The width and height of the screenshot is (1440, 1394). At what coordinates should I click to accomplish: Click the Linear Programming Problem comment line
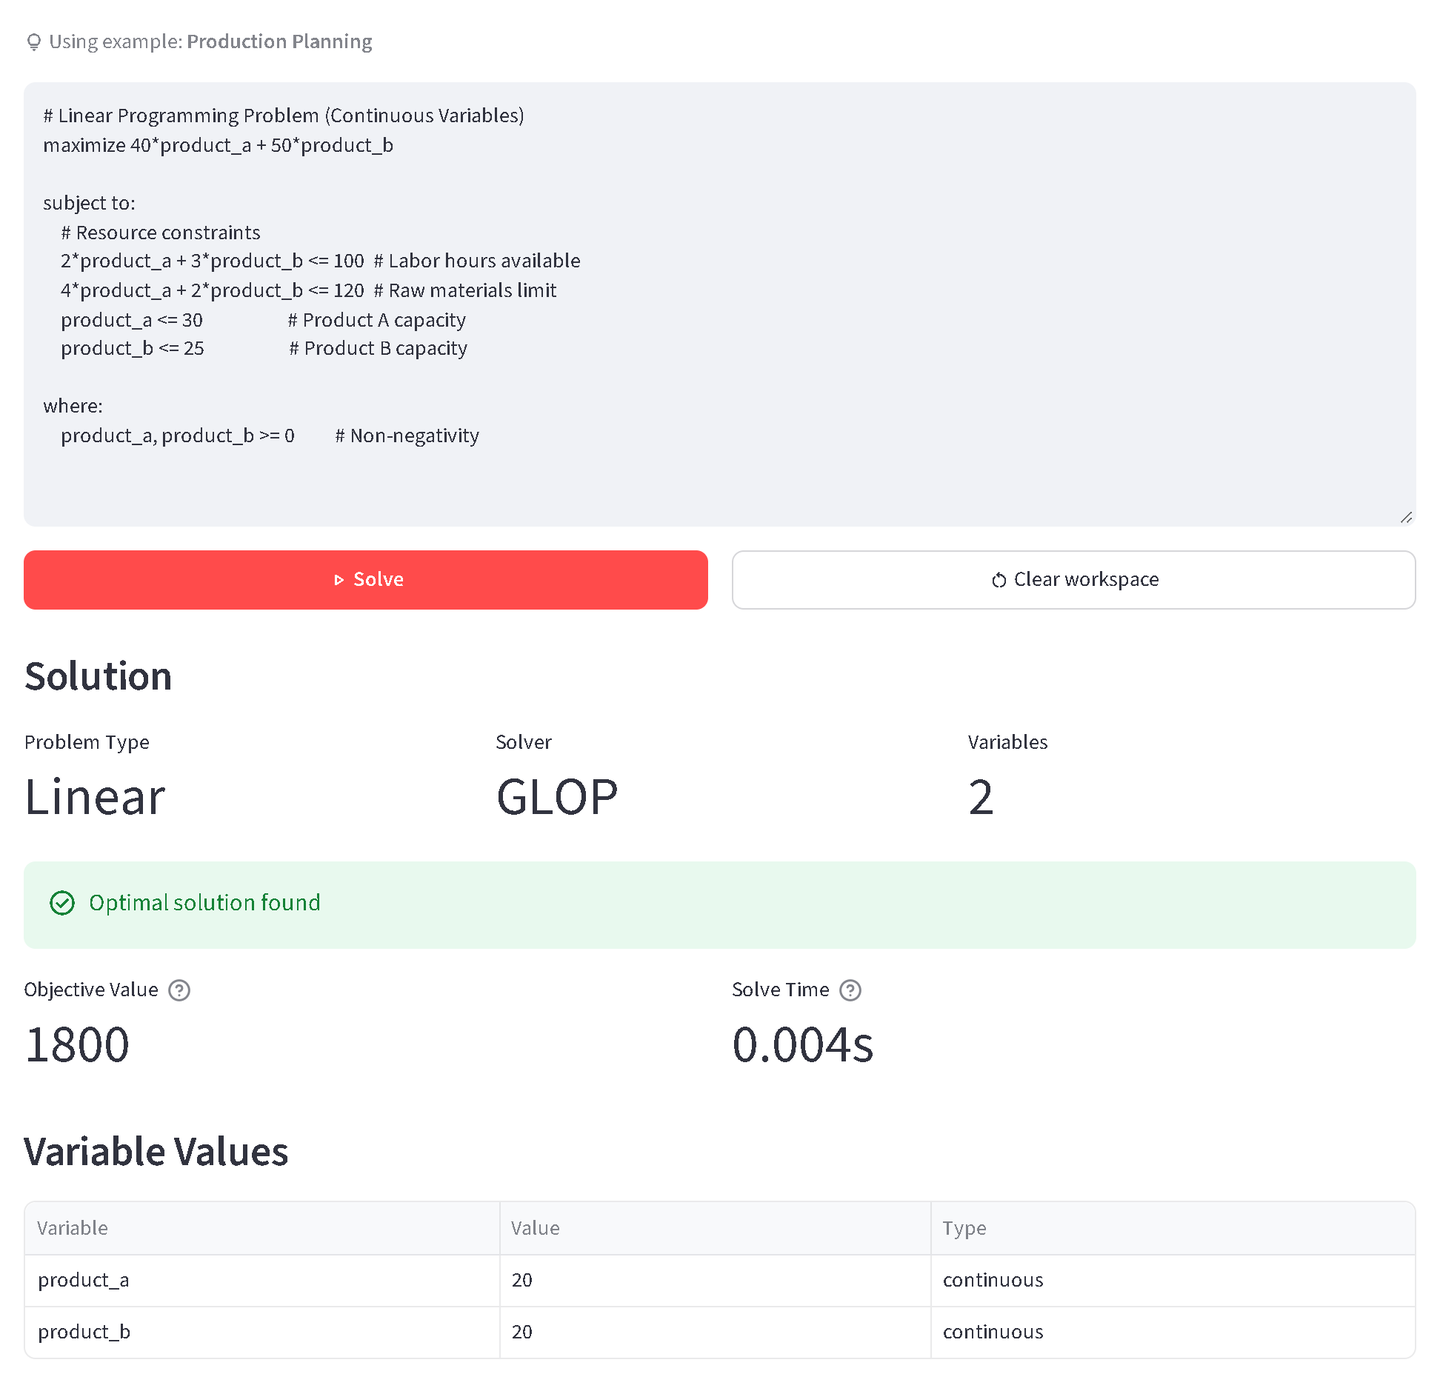(283, 116)
